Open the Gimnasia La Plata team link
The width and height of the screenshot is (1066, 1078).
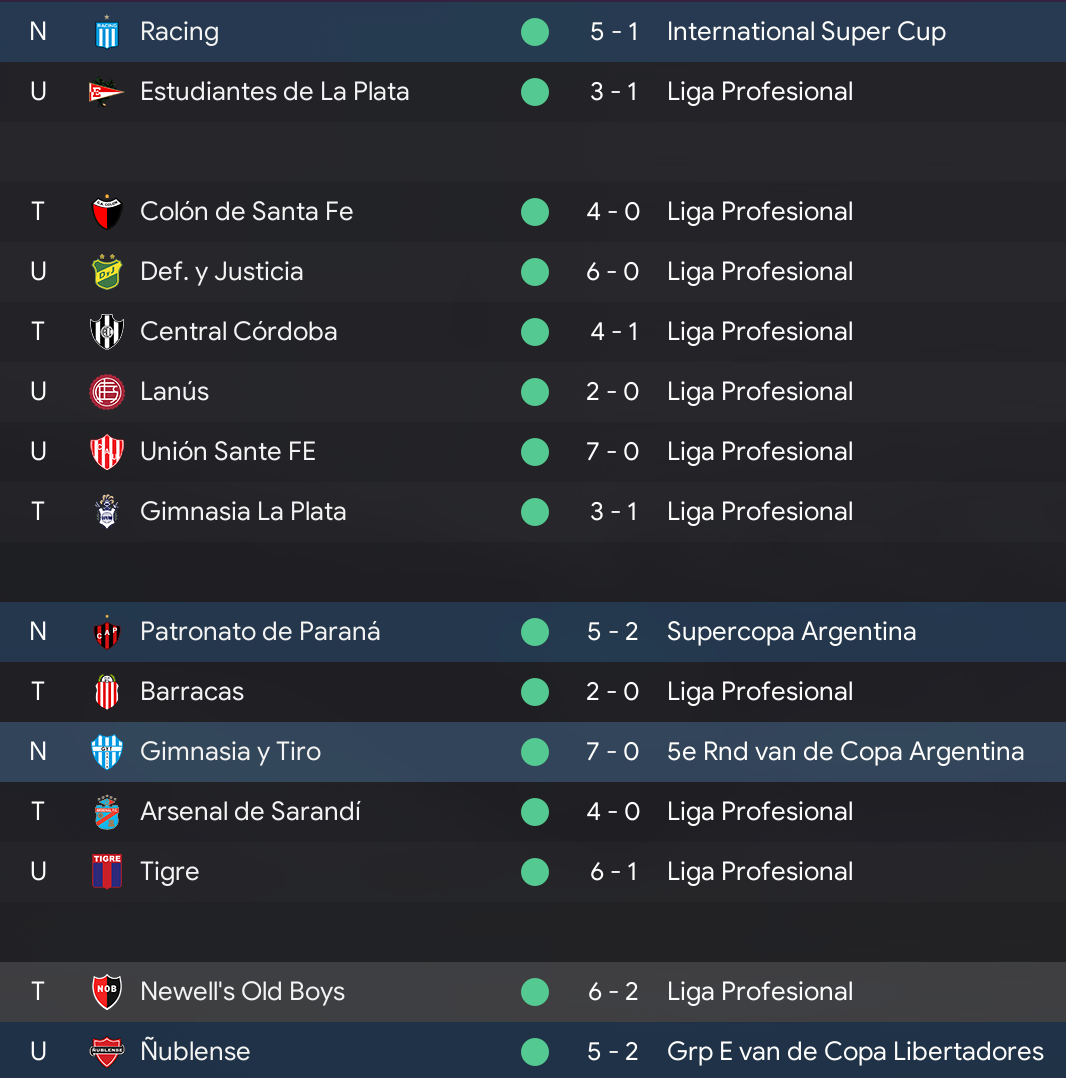(x=243, y=512)
